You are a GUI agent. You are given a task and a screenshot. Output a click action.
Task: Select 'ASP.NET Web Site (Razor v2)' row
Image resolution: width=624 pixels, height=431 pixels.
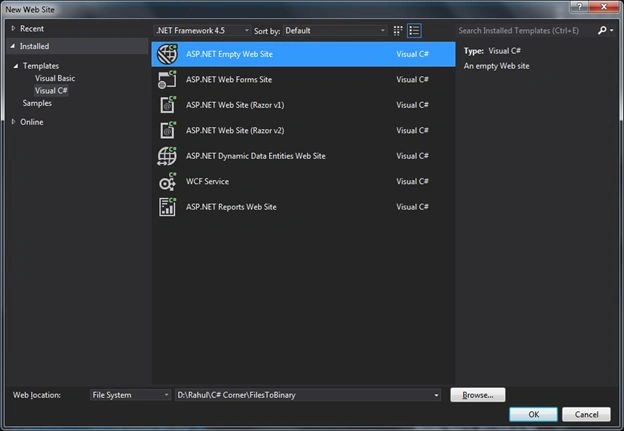click(303, 131)
